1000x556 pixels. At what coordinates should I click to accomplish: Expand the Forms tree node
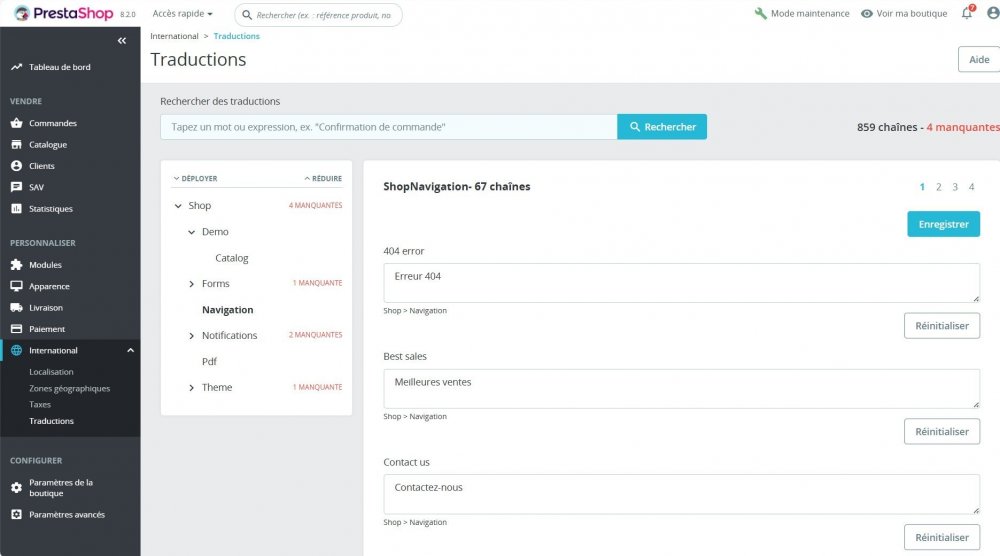tap(191, 284)
